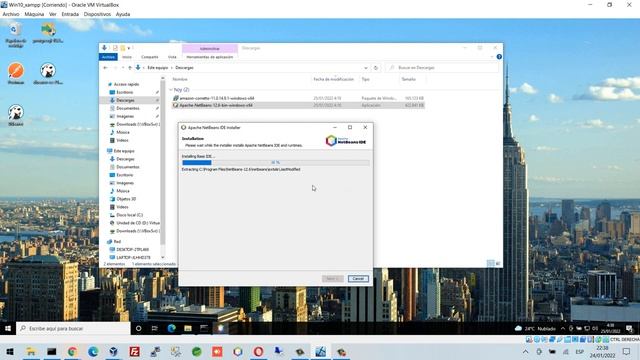Click the Apache NetBeans IDE logo
Viewport: 640px width, 360px height.
346,141
